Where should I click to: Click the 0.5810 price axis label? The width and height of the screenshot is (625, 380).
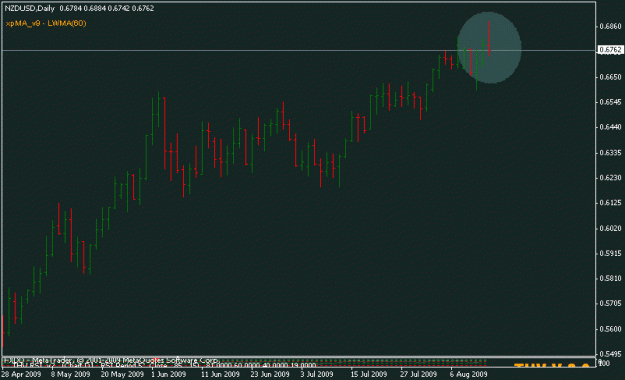point(610,279)
